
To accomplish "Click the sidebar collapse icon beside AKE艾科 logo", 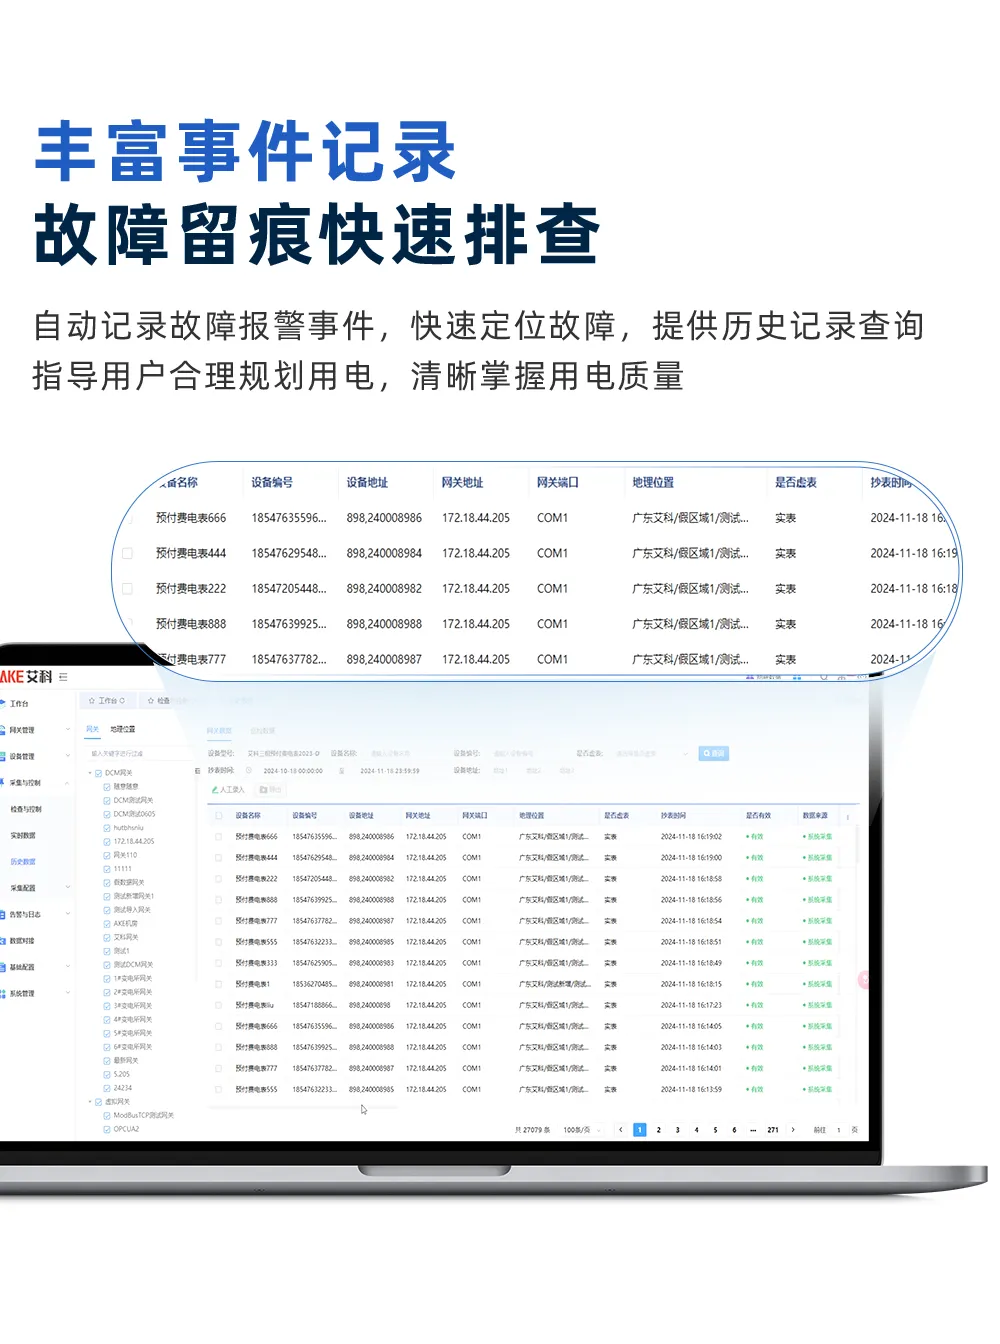I will (63, 678).
